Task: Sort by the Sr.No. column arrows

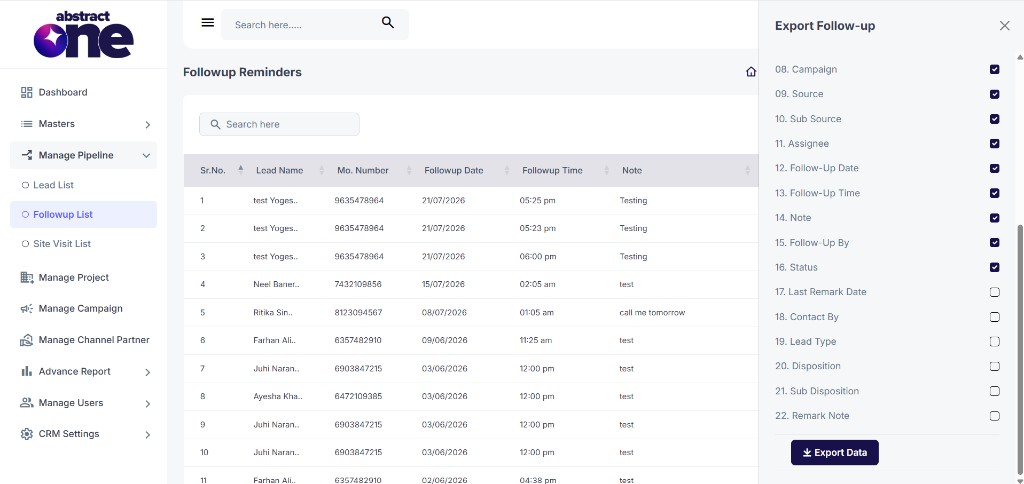Action: tap(240, 170)
